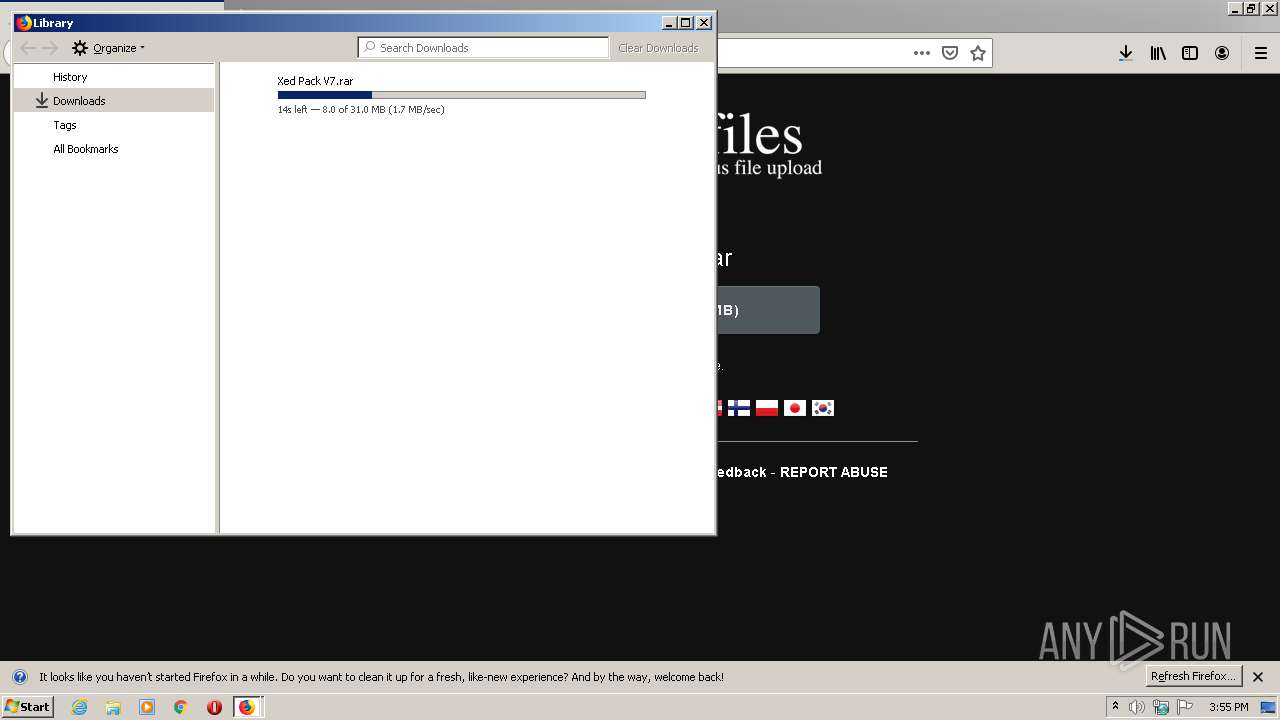The height and width of the screenshot is (720, 1280).
Task: Bookmark this page with star icon
Action: point(978,53)
